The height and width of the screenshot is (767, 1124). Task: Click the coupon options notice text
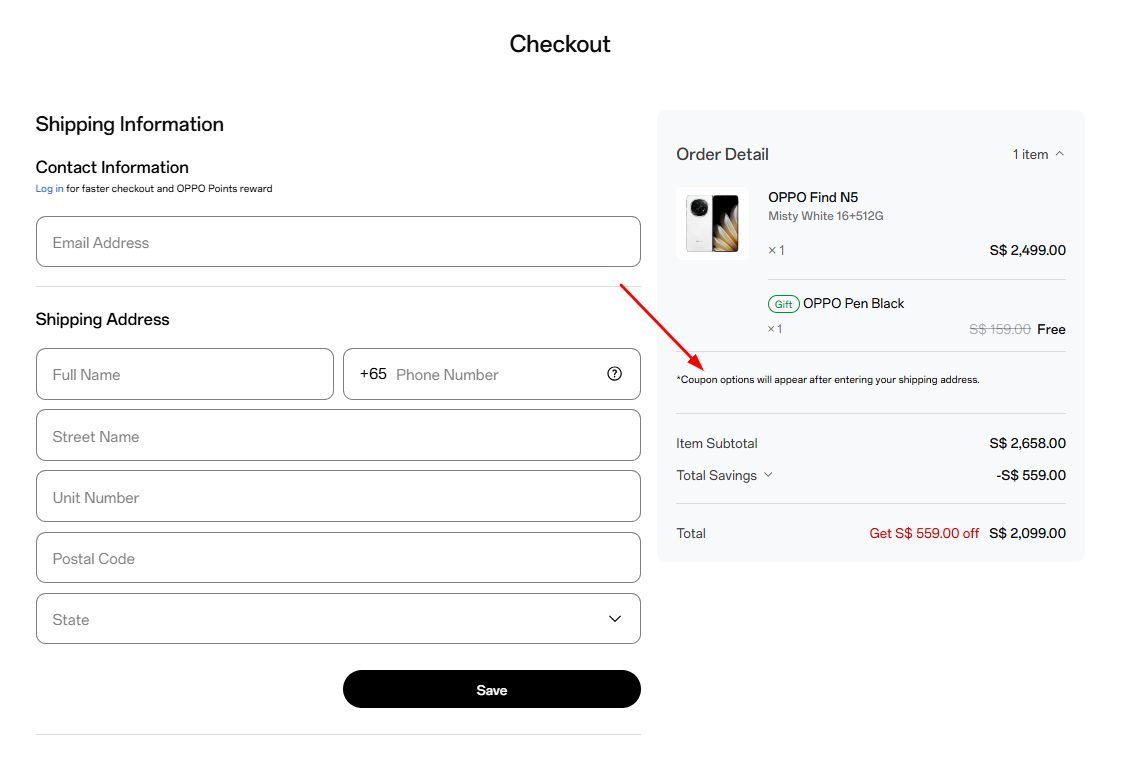[828, 379]
